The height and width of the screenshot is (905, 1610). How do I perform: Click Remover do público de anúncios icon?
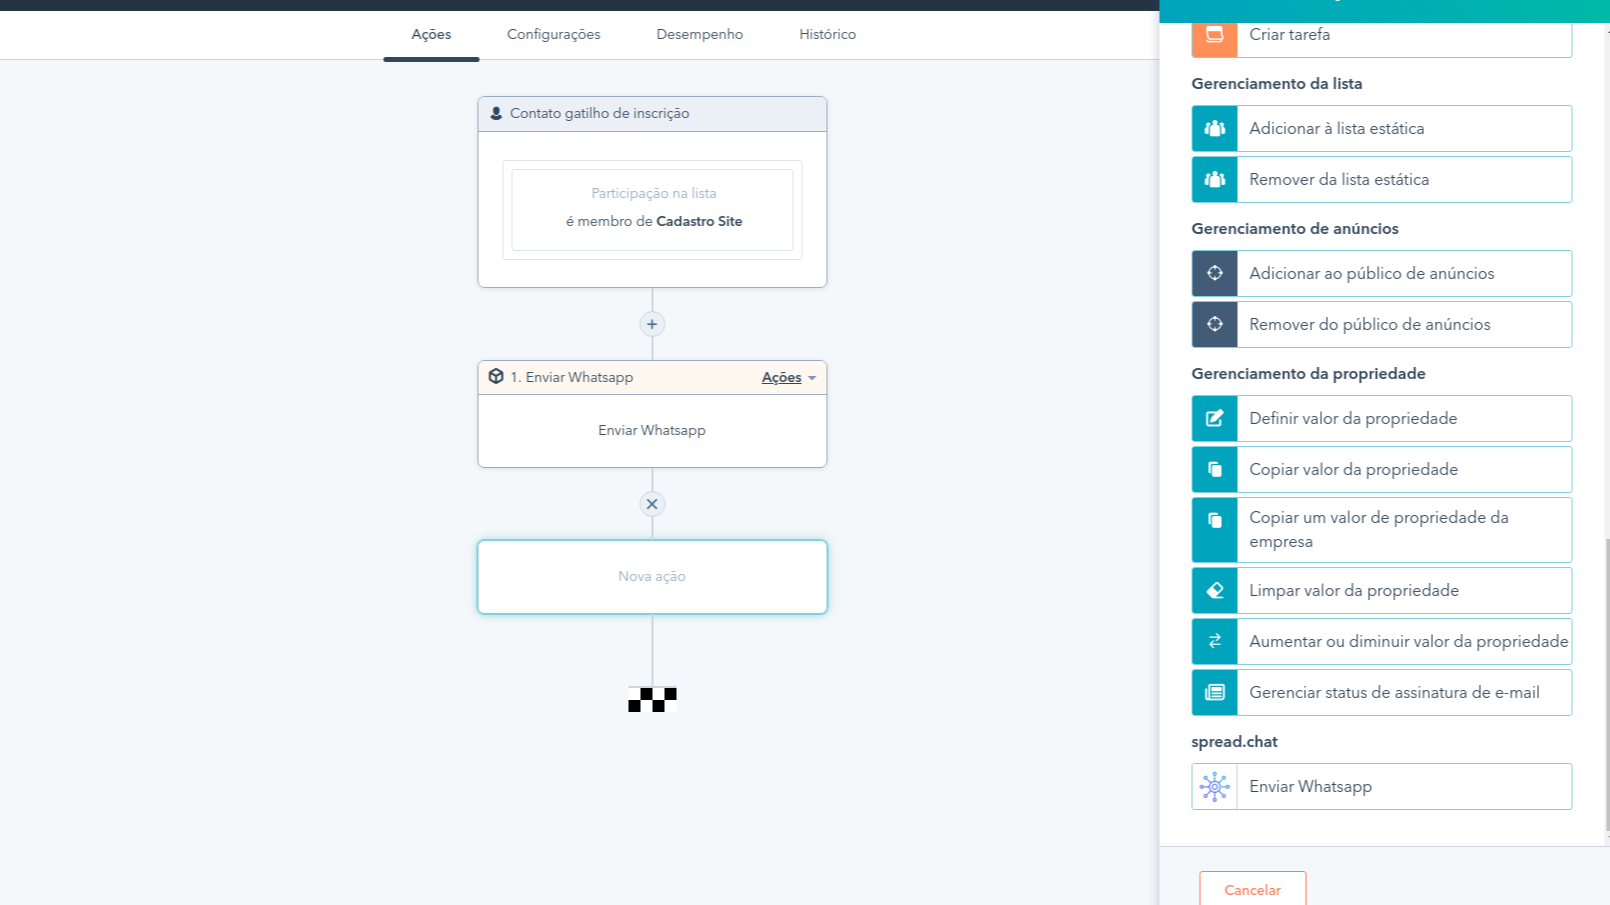pyautogui.click(x=1214, y=325)
